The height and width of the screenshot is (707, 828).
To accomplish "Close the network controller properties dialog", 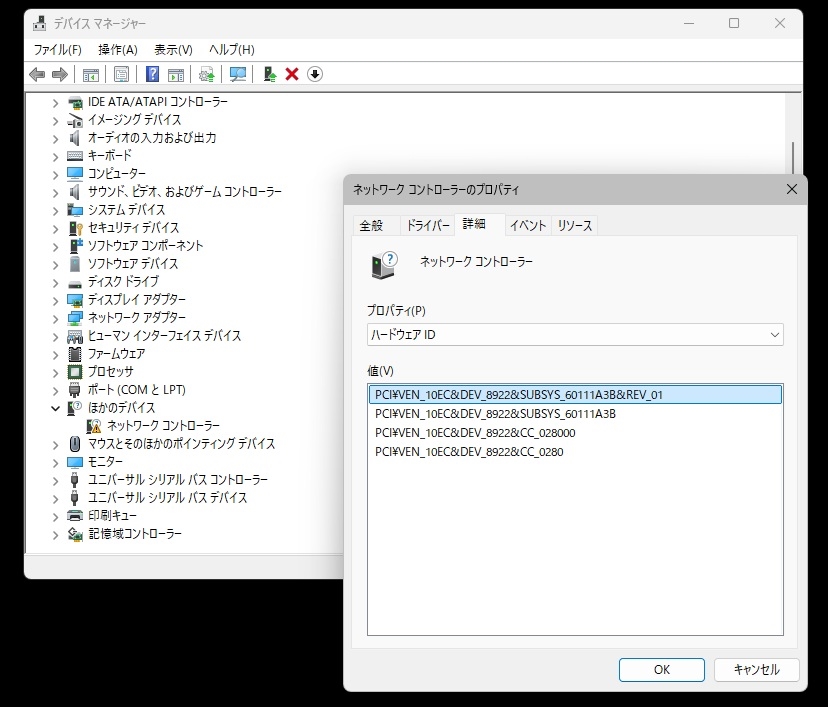I will coord(792,189).
